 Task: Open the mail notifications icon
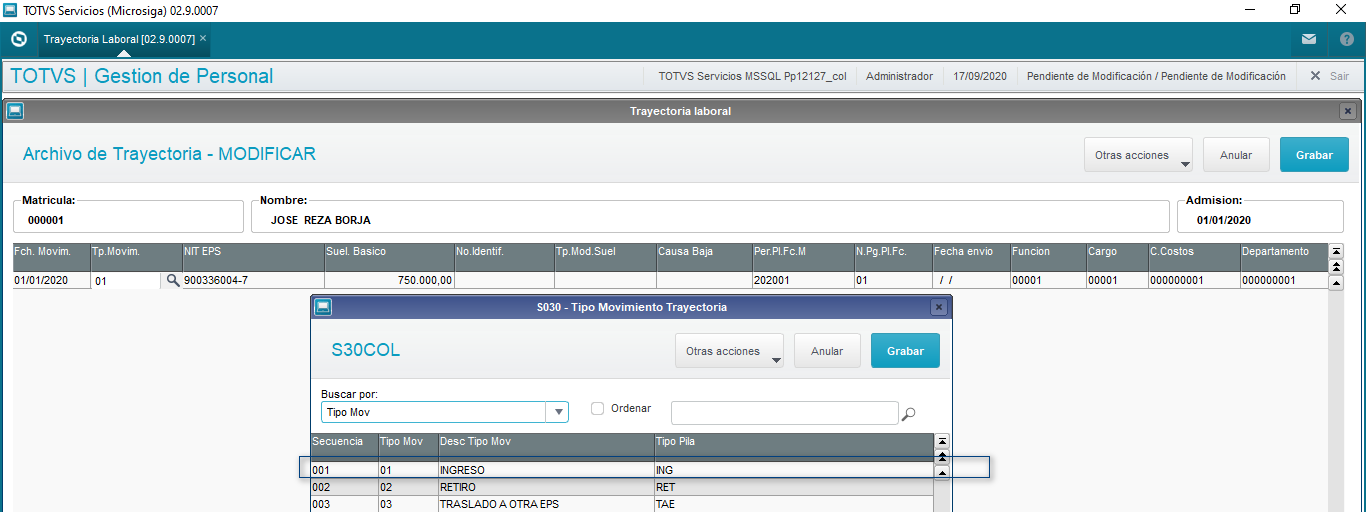coord(1309,39)
